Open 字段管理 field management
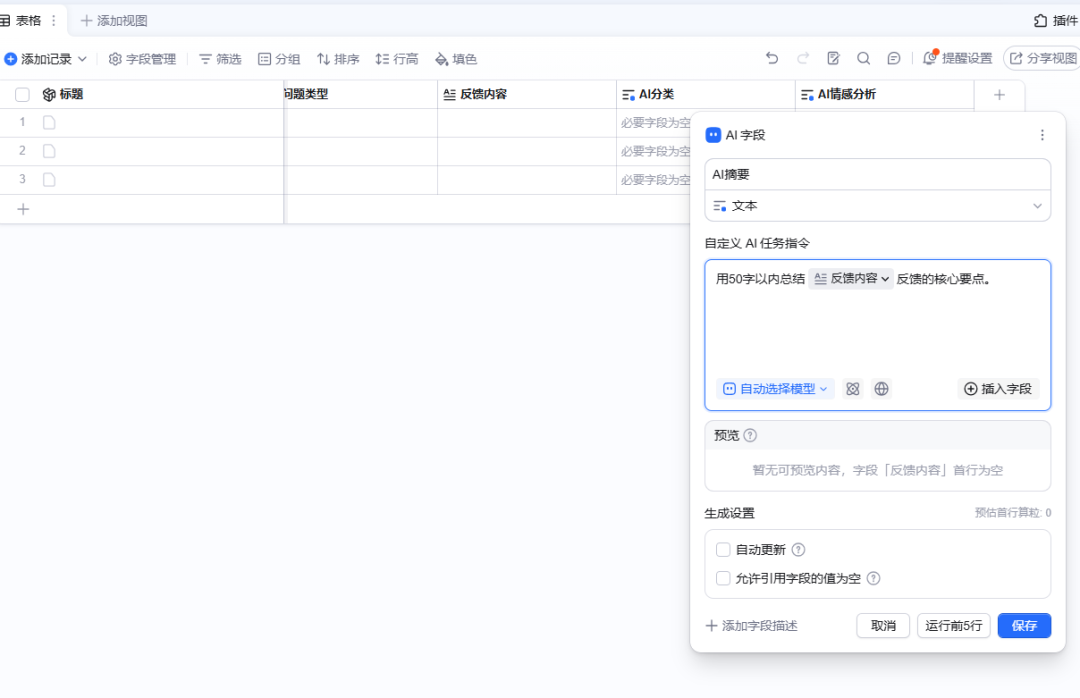Viewport: 1080px width, 698px height. pyautogui.click(x=143, y=59)
